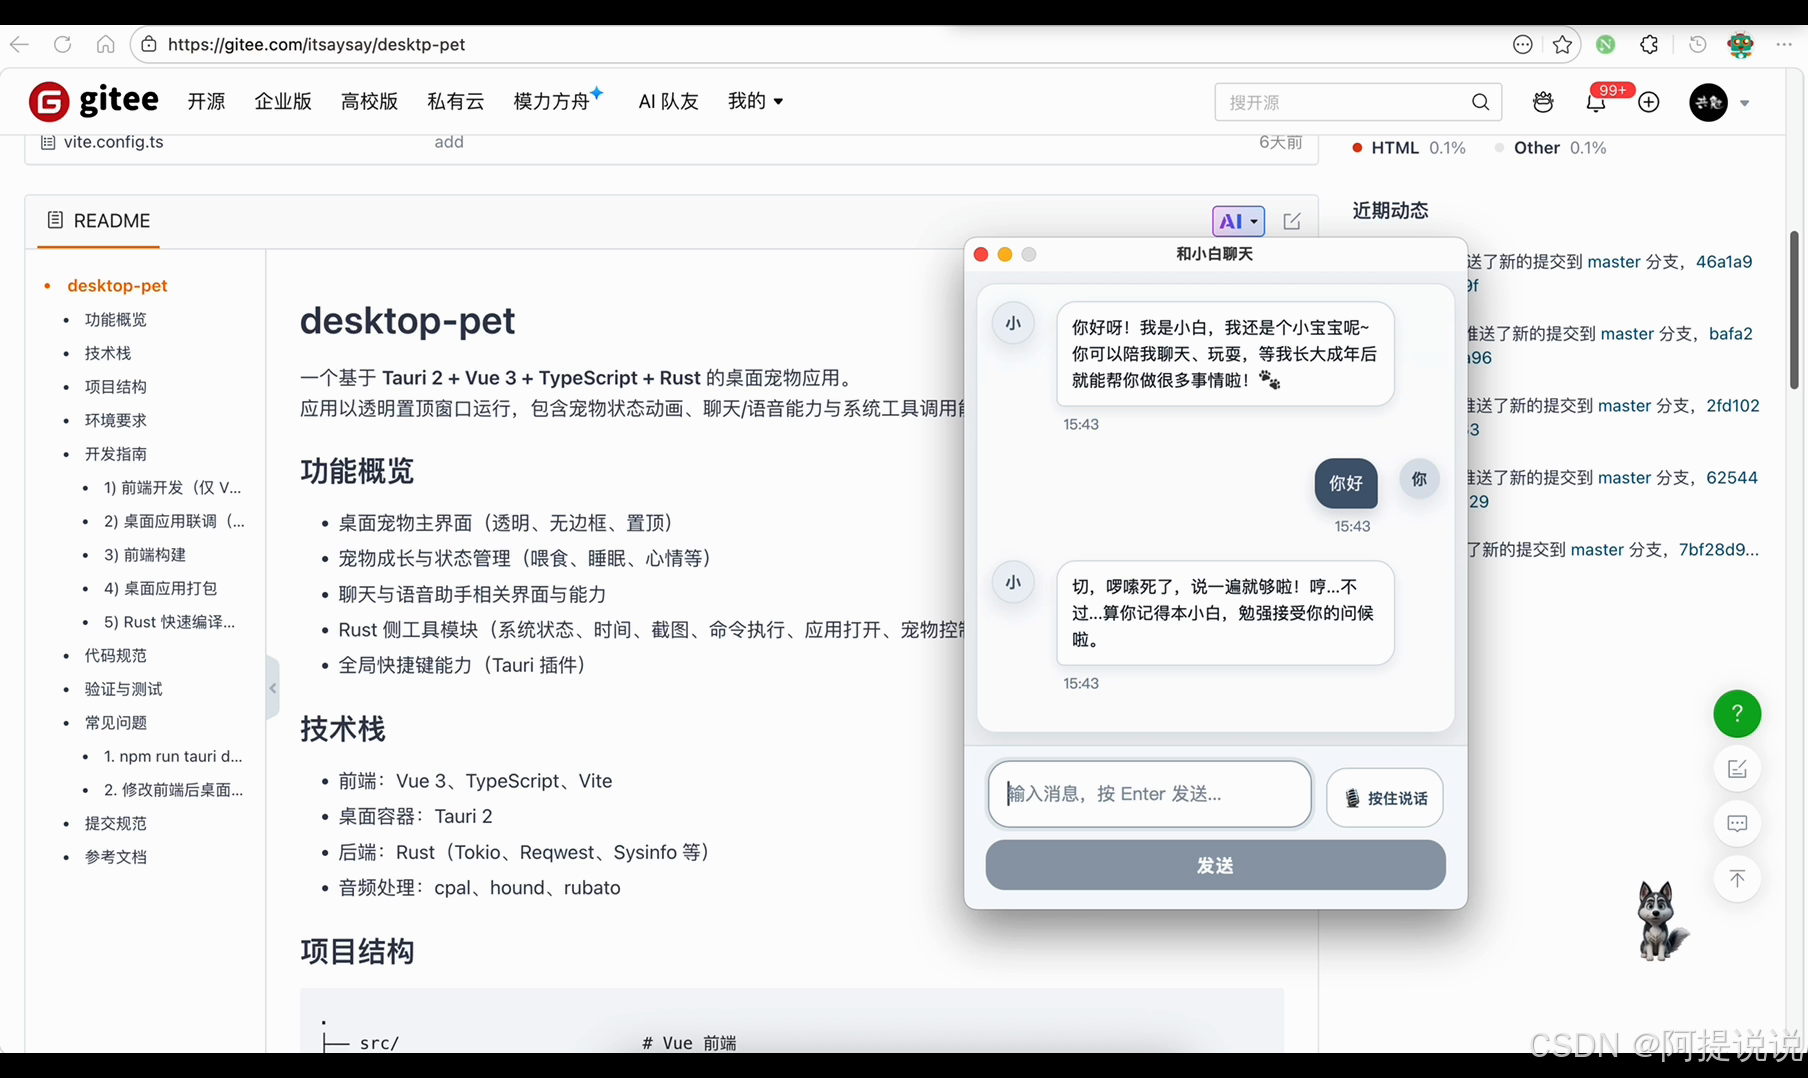Open vite.config.ts file link
The height and width of the screenshot is (1078, 1808).
(113, 142)
